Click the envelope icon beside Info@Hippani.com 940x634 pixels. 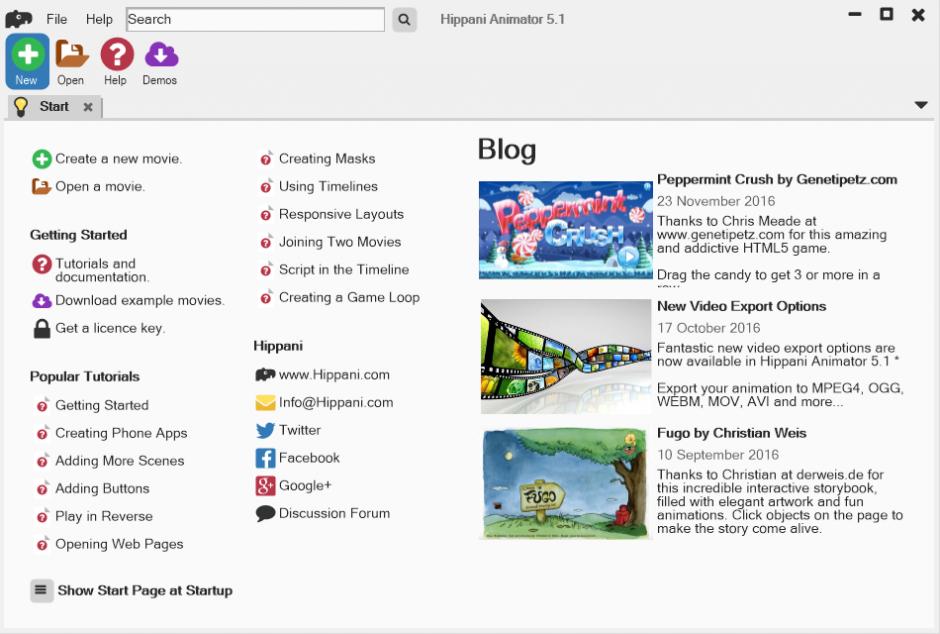coord(265,403)
